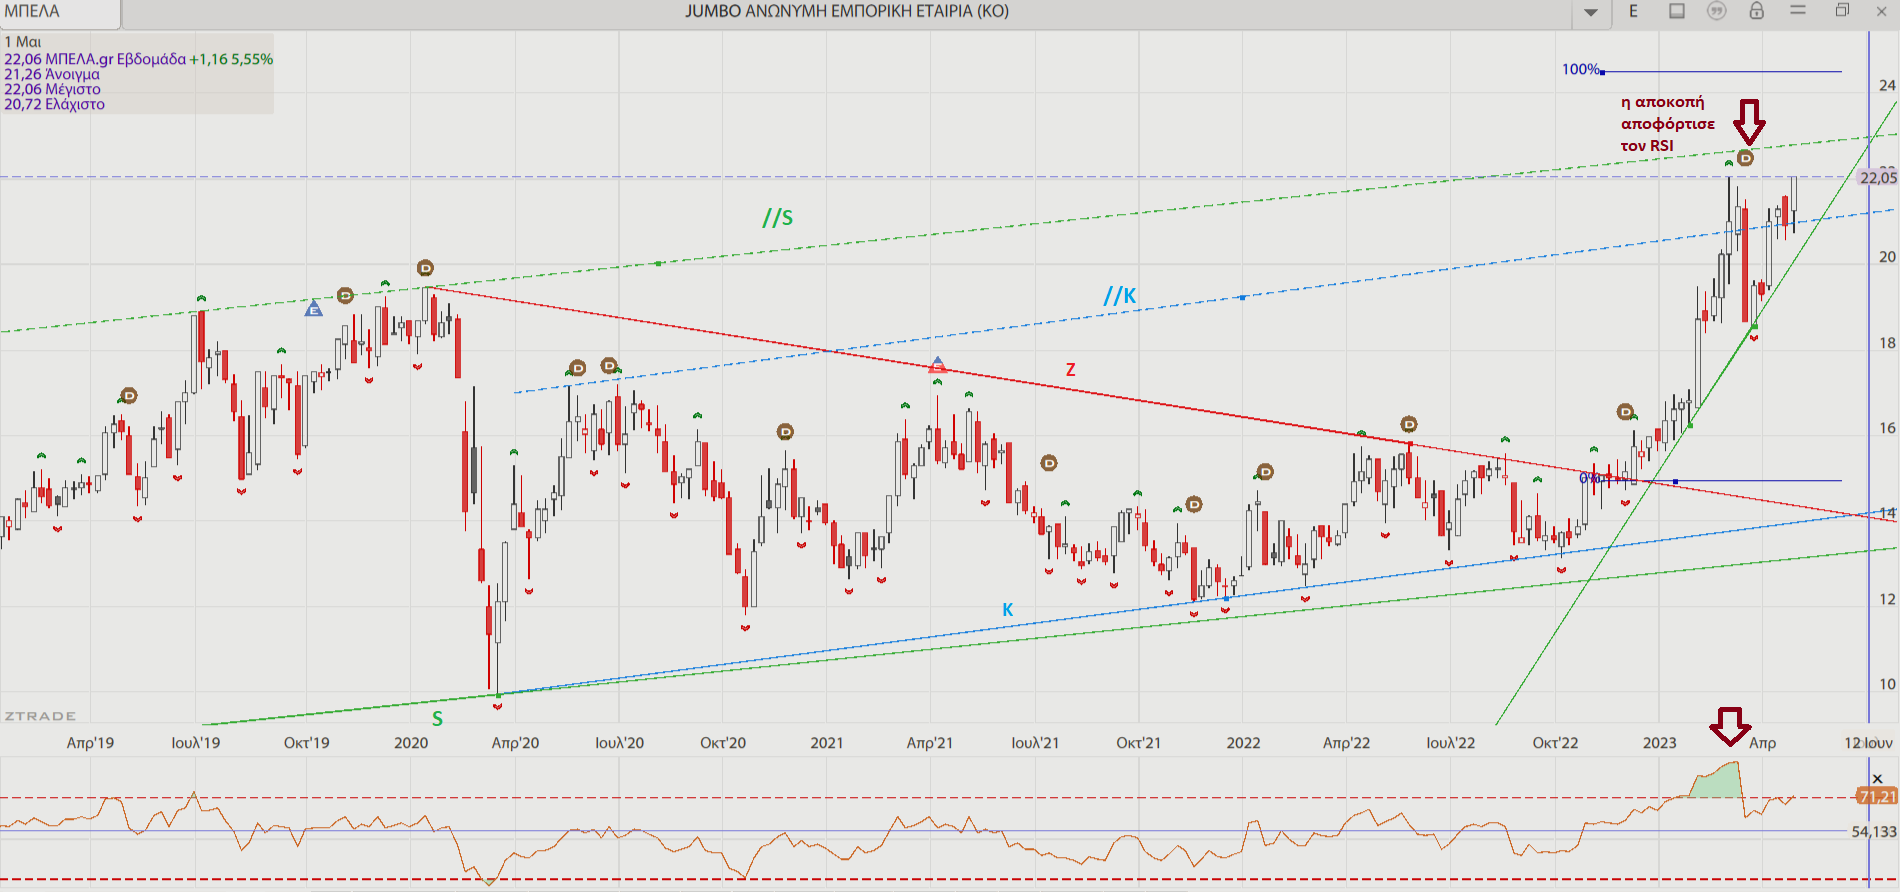The height and width of the screenshot is (892, 1900).
Task: Click the 16 price axis label
Action: pyautogui.click(x=1886, y=428)
